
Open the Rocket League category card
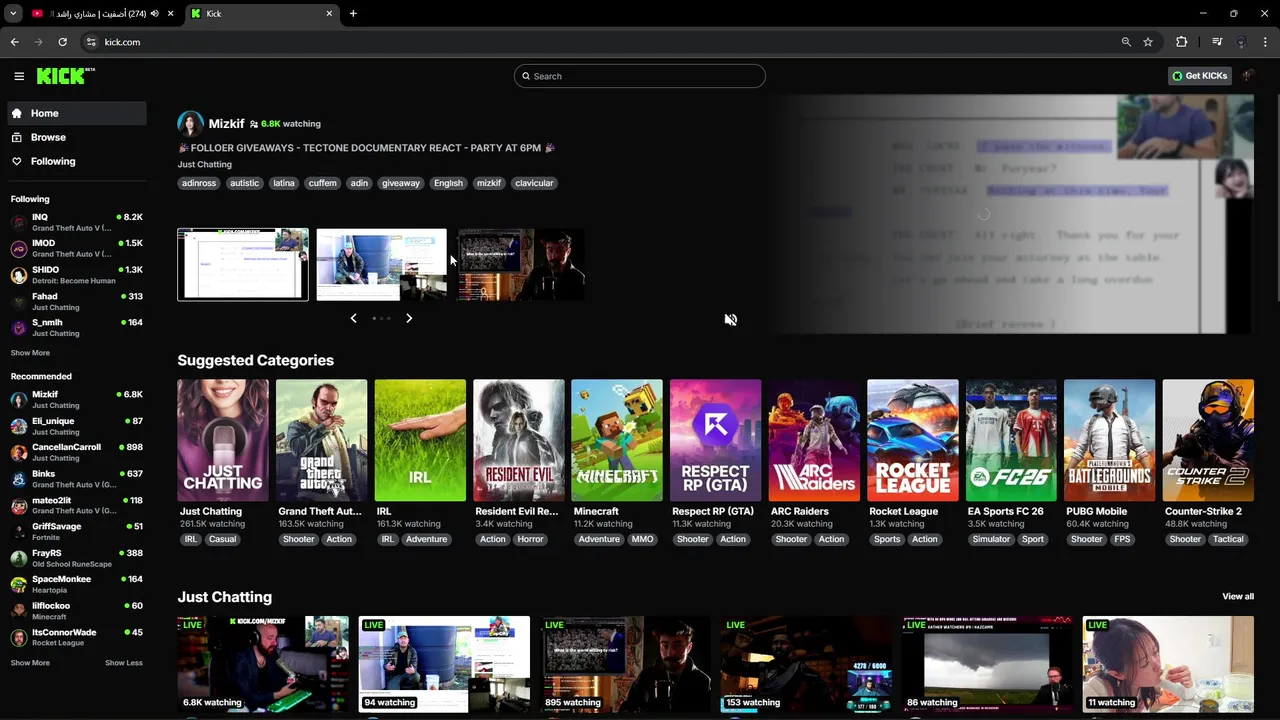pos(912,440)
